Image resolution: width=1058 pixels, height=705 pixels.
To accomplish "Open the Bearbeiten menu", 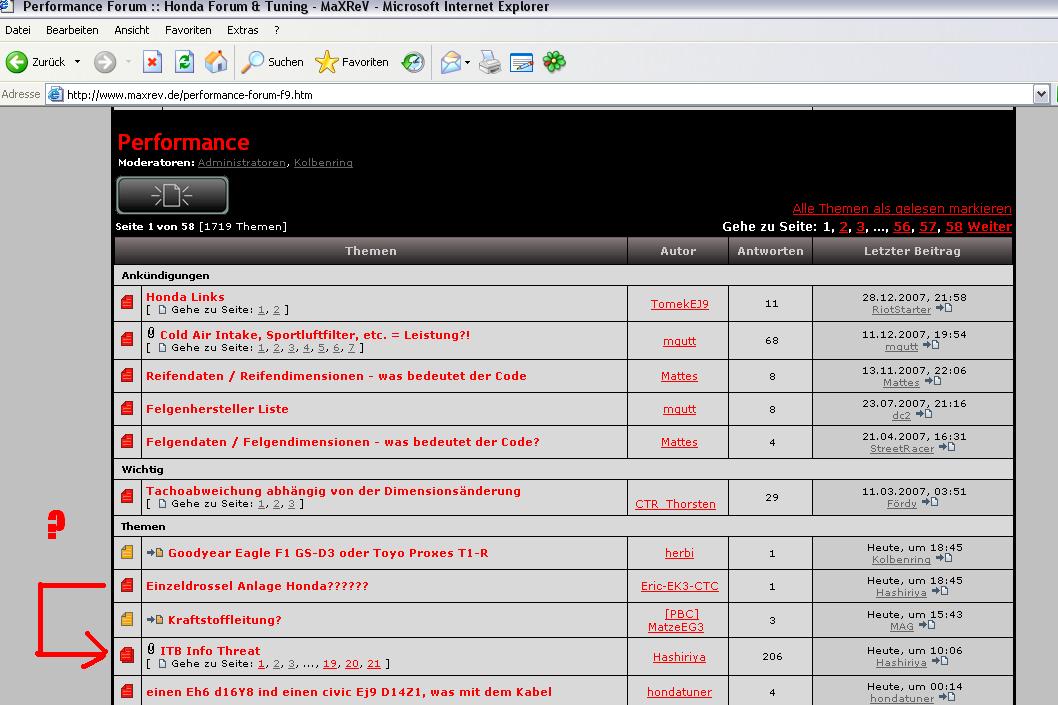I will click(x=72, y=30).
